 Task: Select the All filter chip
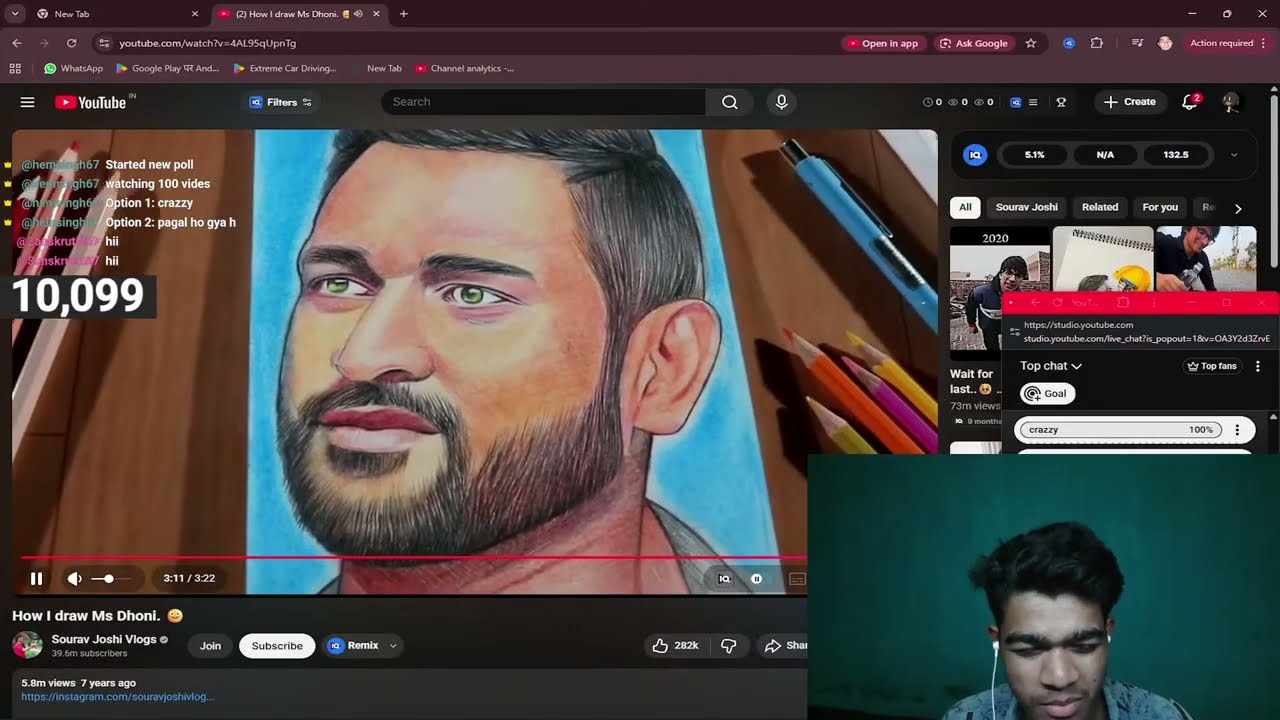pos(965,207)
